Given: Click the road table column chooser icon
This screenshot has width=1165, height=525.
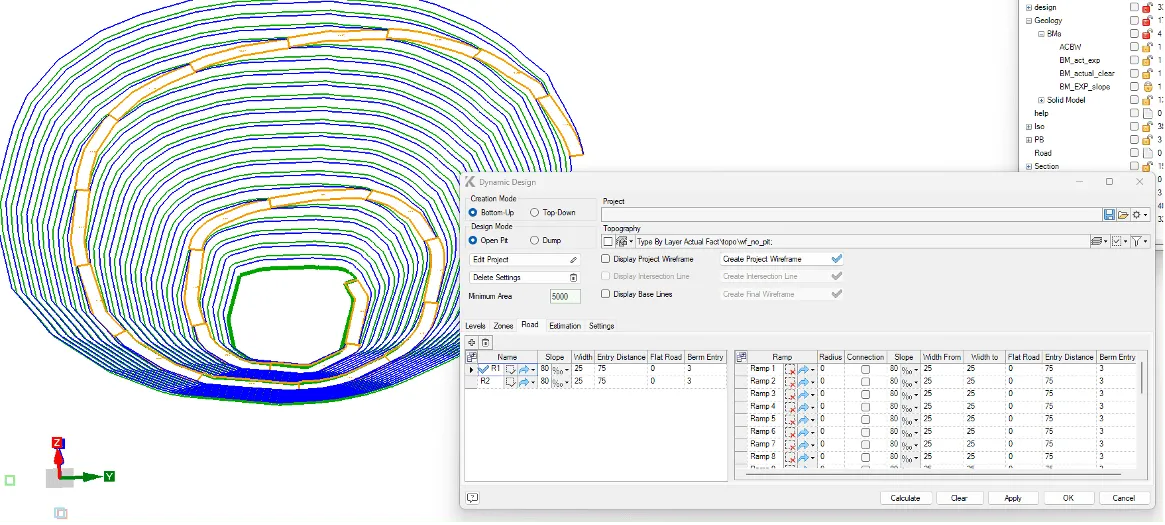Looking at the screenshot, I should [471, 357].
